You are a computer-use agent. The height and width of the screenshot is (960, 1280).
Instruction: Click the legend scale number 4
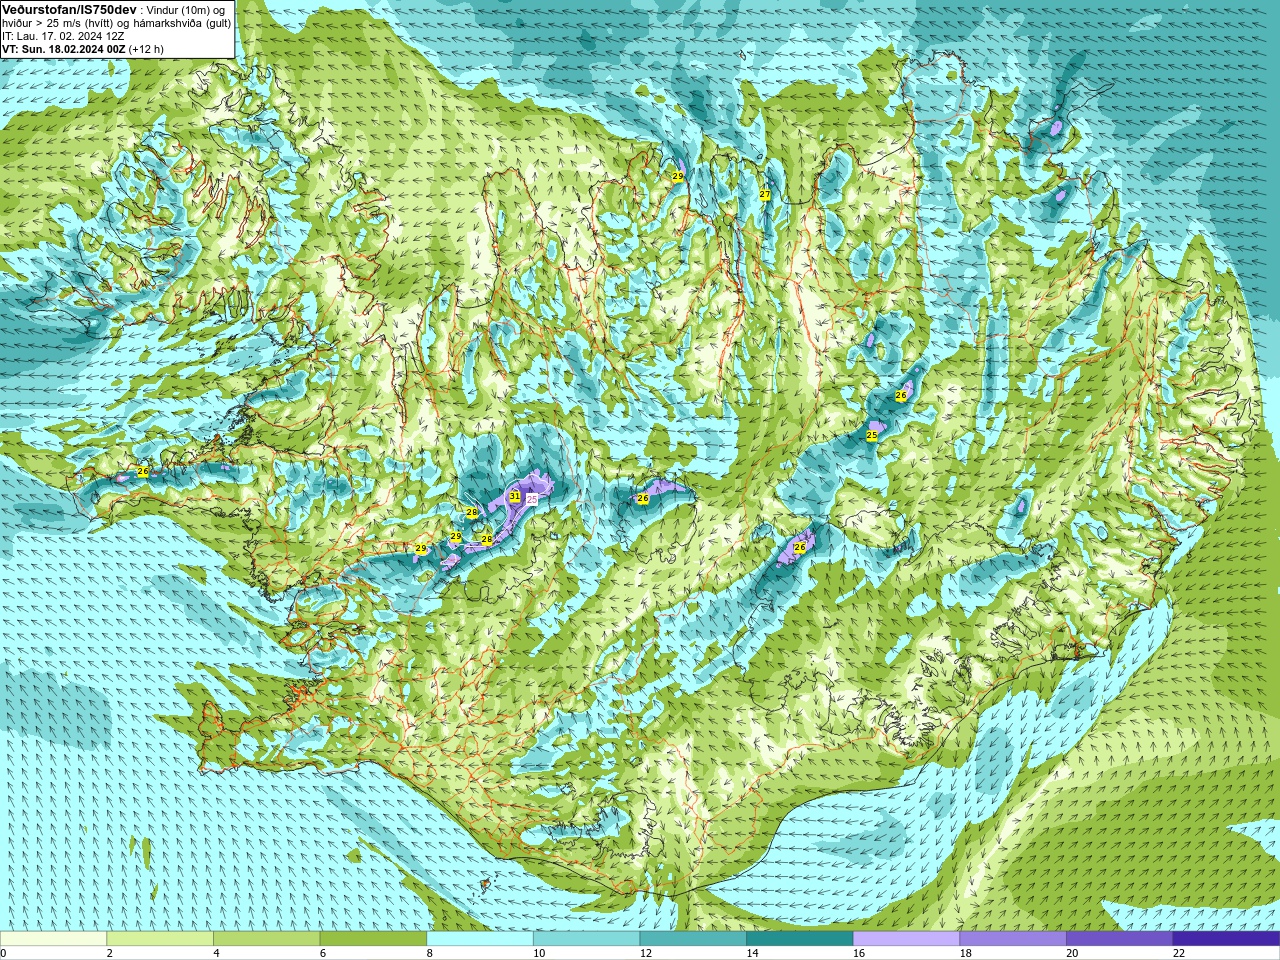click(216, 954)
